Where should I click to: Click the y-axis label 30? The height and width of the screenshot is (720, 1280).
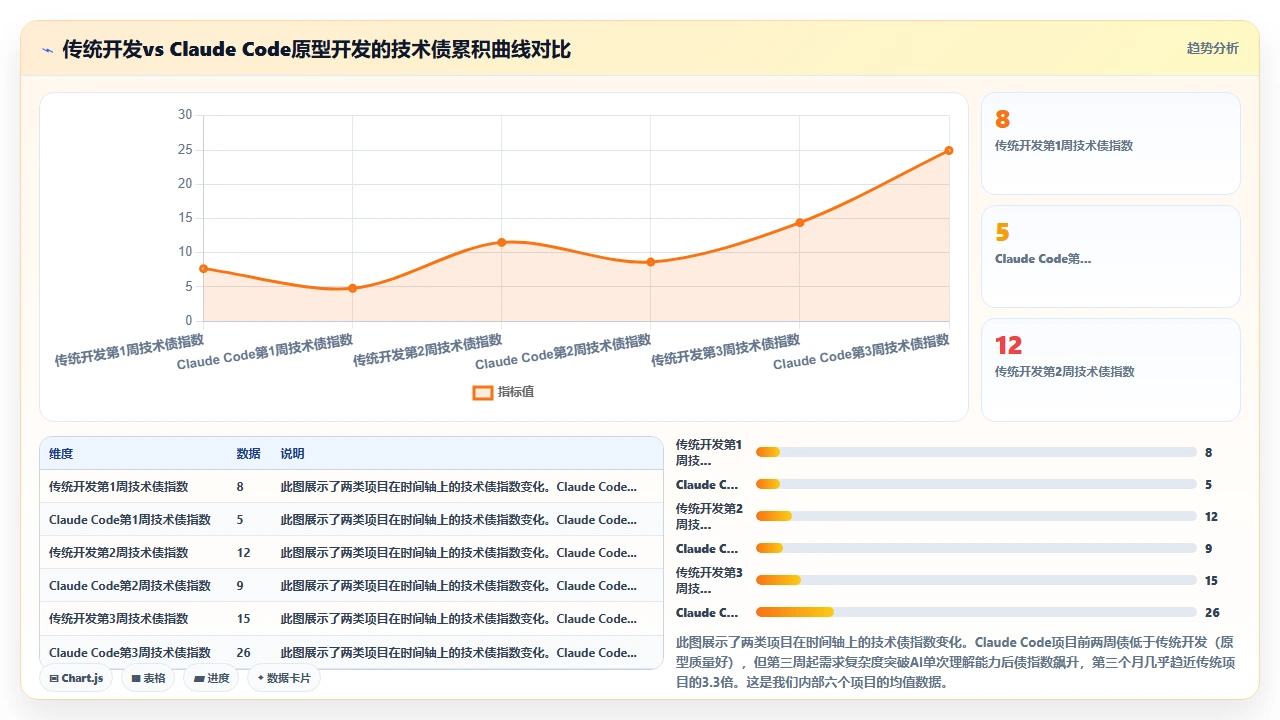[185, 115]
